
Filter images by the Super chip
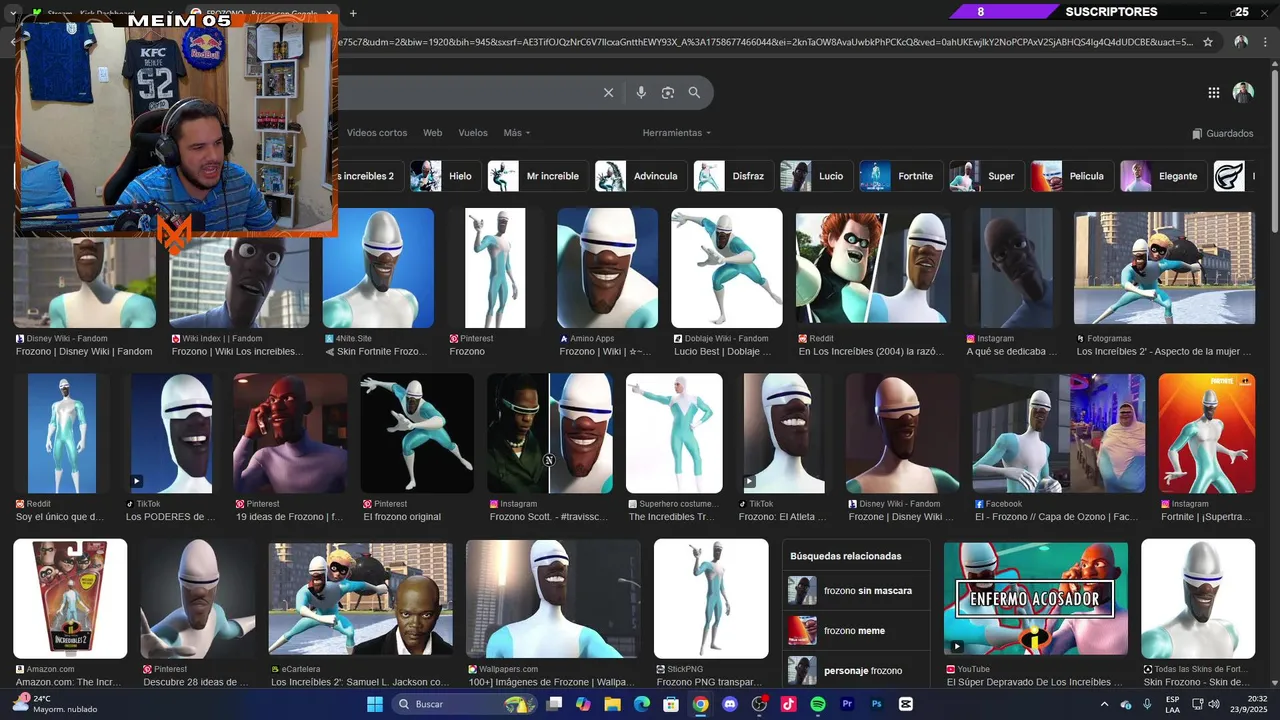tap(986, 176)
